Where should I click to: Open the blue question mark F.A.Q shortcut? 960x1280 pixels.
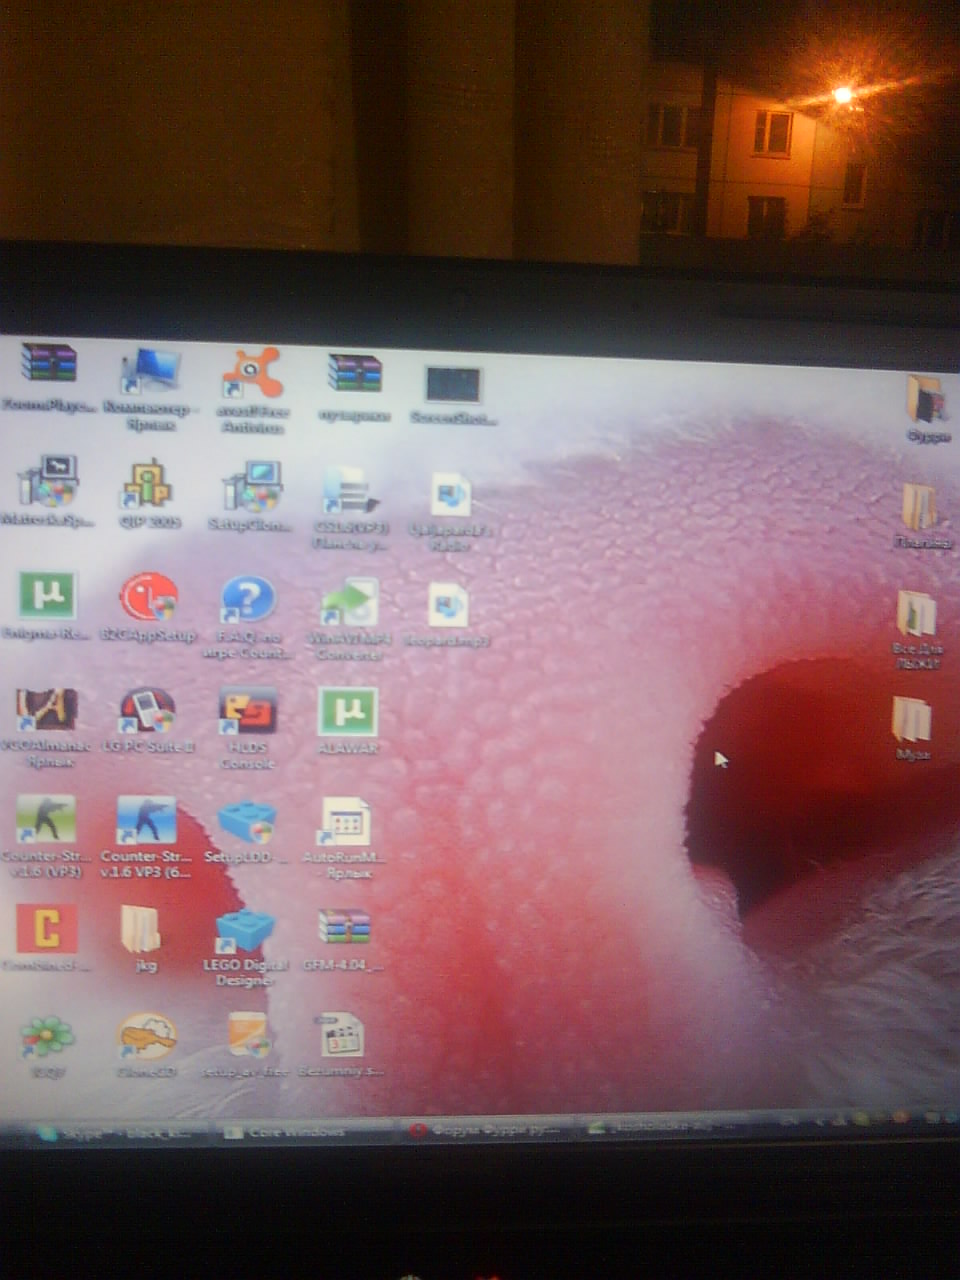pos(247,600)
